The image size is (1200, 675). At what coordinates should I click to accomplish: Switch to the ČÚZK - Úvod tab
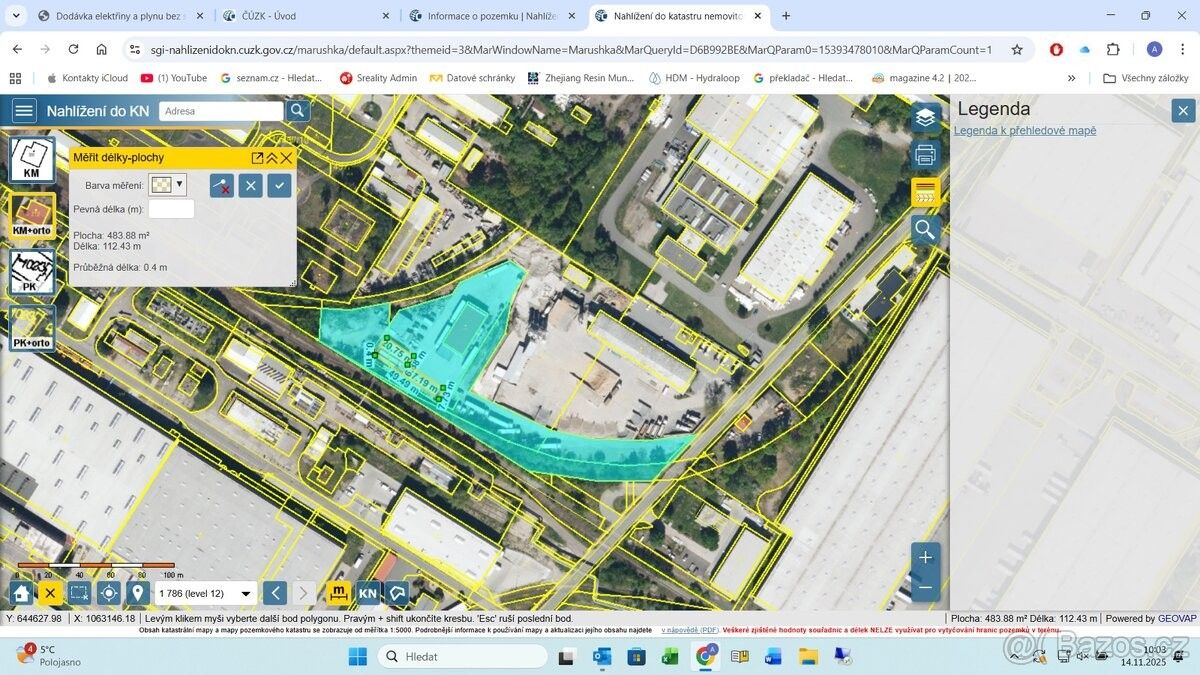tap(301, 16)
